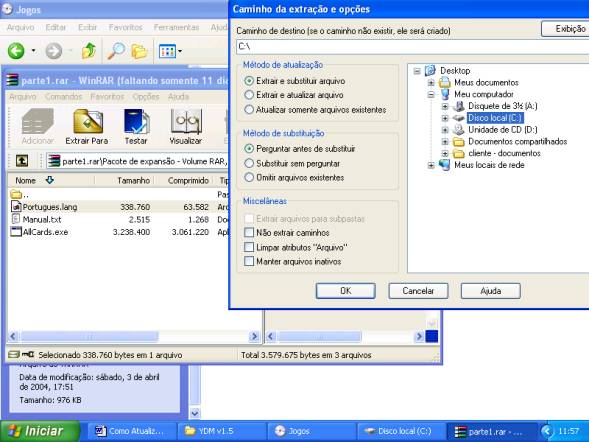The image size is (589, 442).
Task: Open WinRAR Opções menu
Action: click(x=146, y=97)
